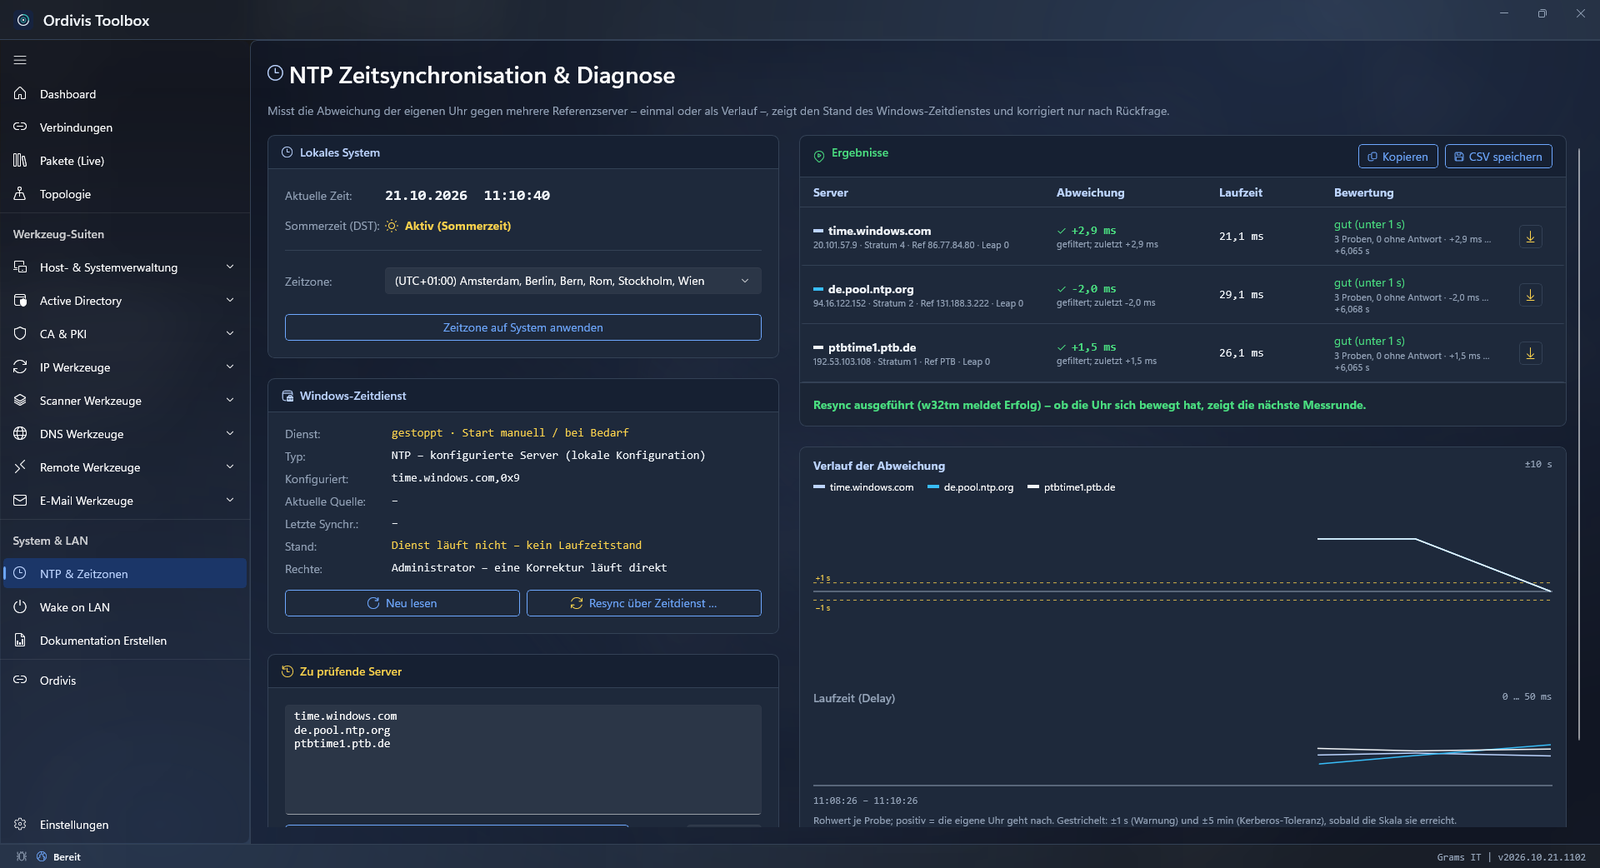Viewport: 1600px width, 868px height.
Task: Click the current time 21.10.2026 11:10:40
Action: point(467,196)
